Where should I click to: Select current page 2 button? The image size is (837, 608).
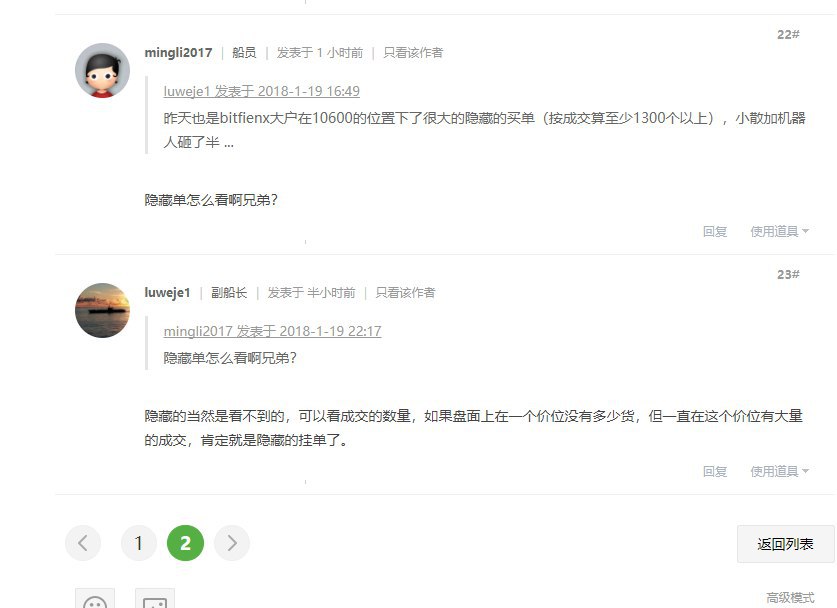(185, 543)
